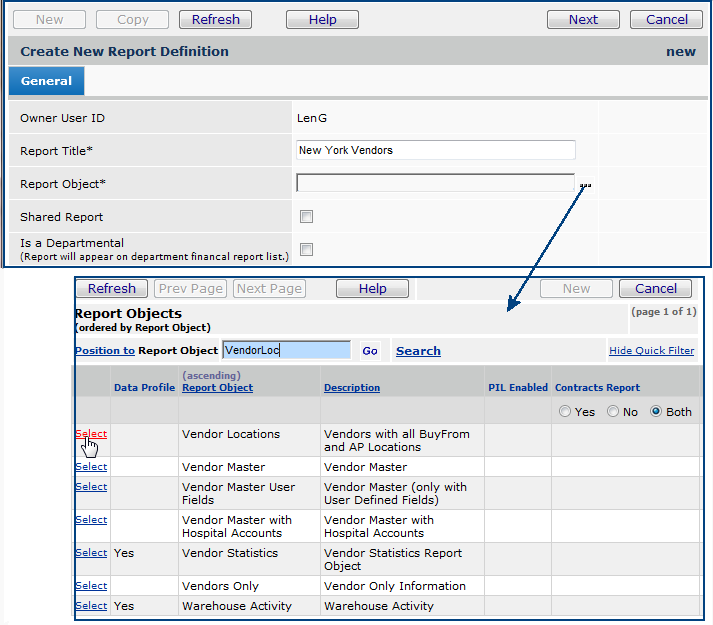713x625 pixels.
Task: Select the Both Contracts Report option
Action: (x=657, y=412)
